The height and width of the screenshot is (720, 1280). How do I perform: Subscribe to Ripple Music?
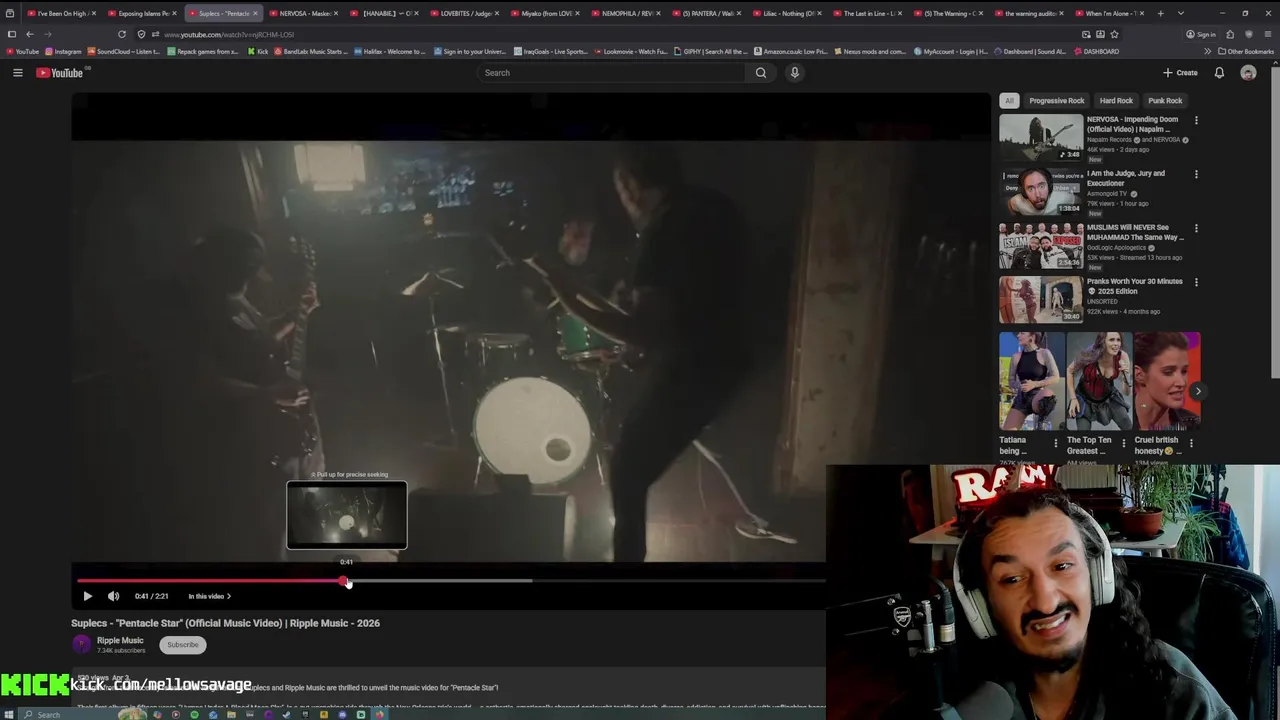coord(183,645)
